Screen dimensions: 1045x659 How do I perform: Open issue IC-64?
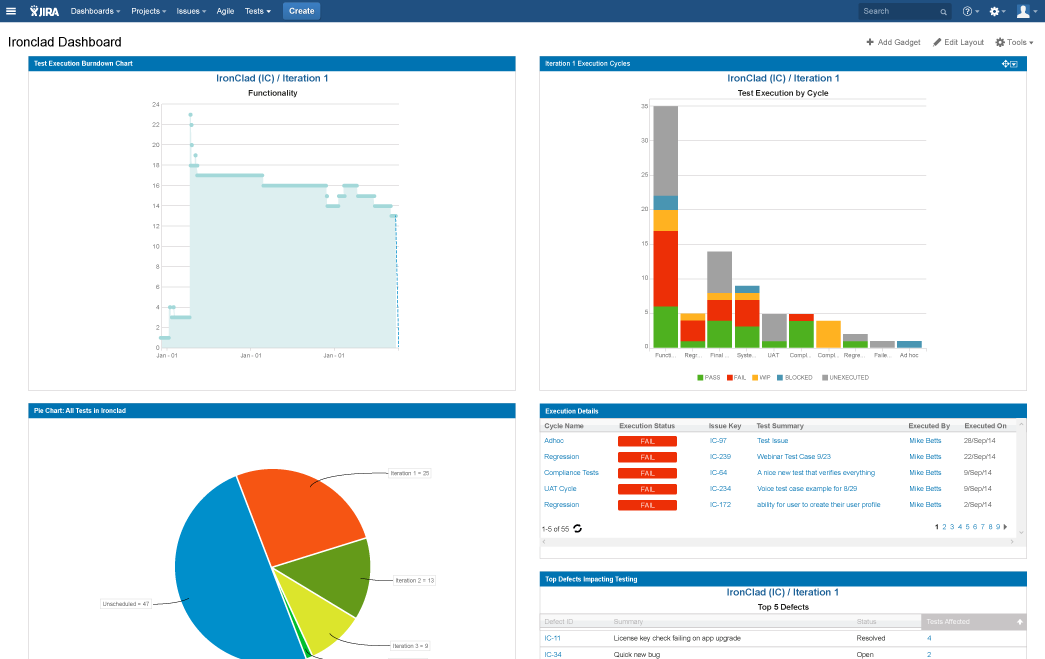[718, 472]
